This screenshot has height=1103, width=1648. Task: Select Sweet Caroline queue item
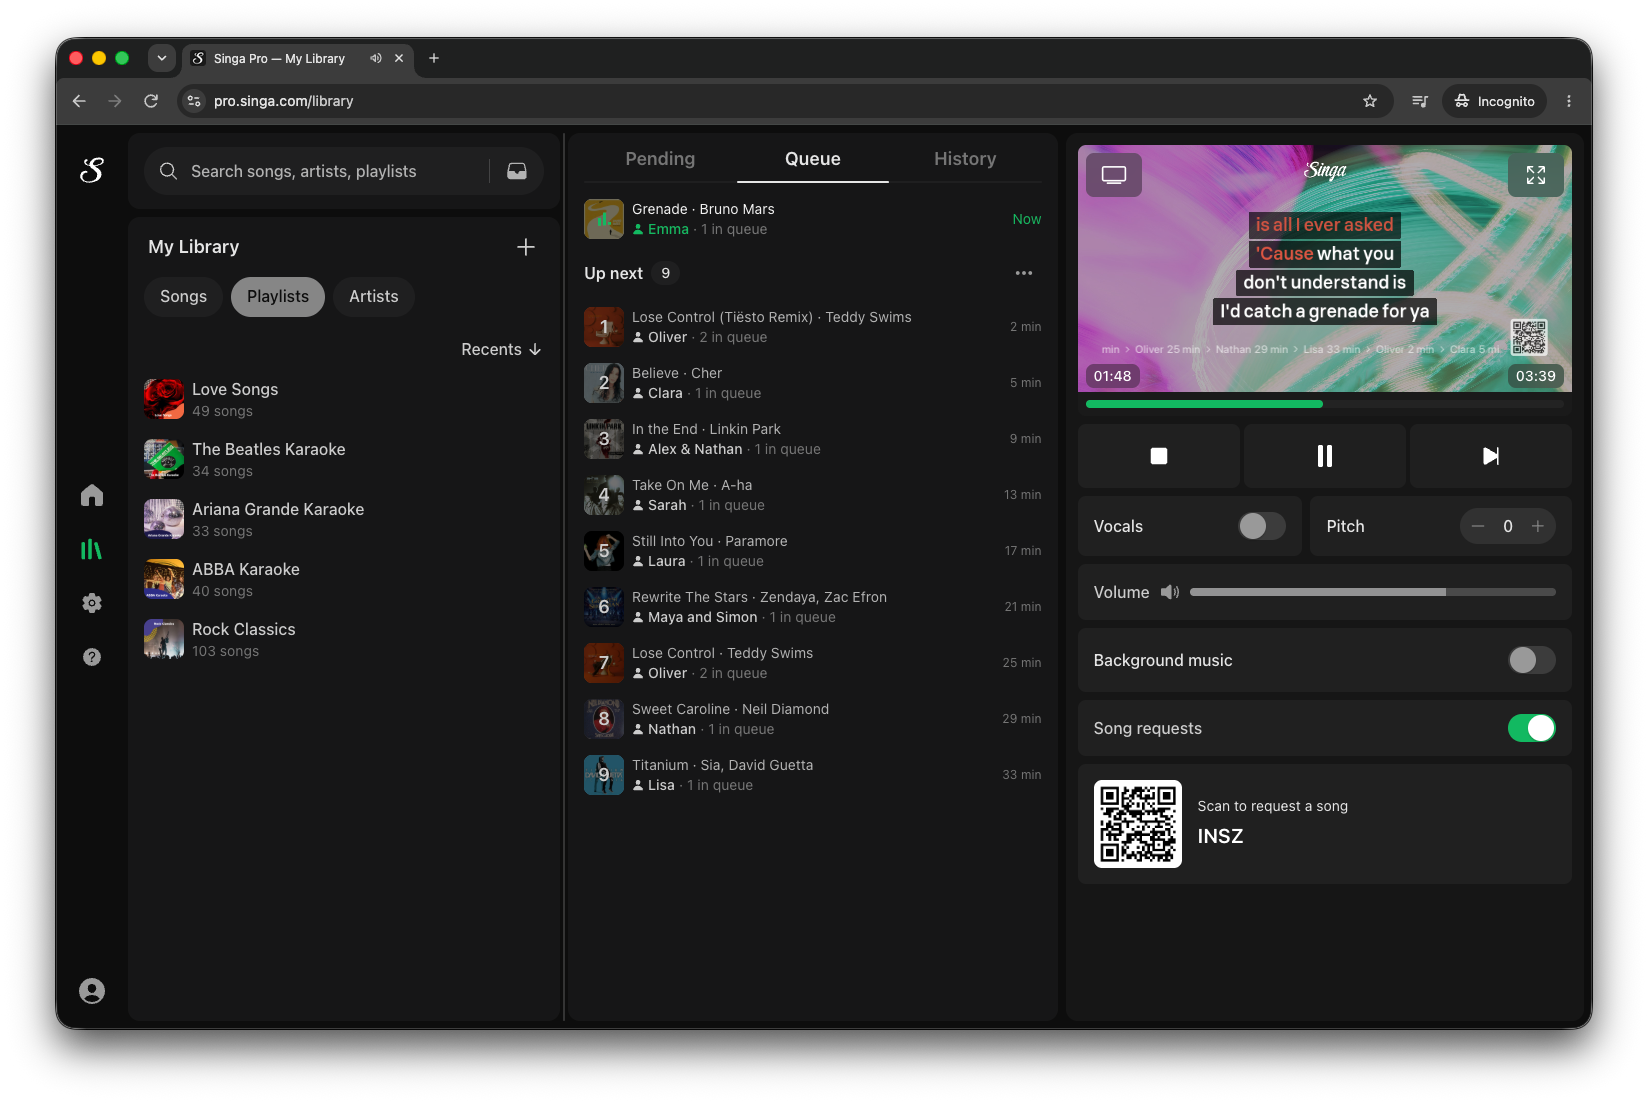point(813,719)
